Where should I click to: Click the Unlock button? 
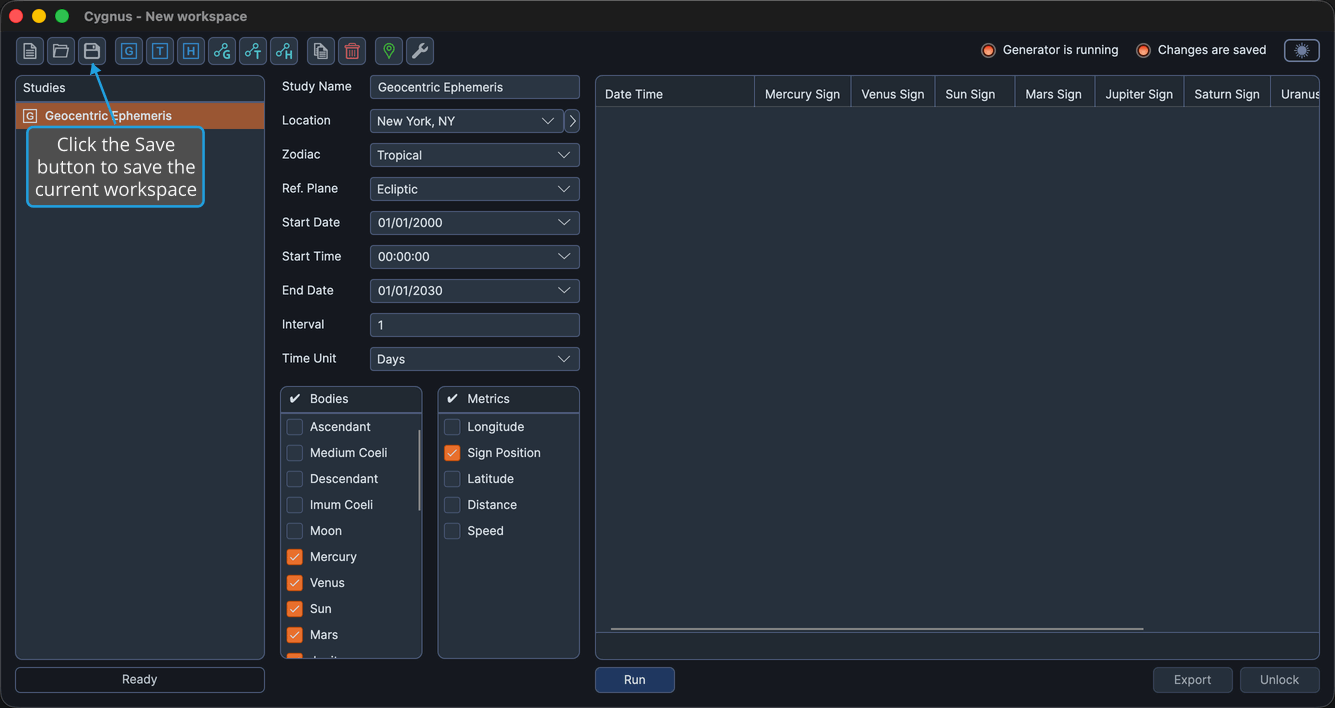click(1280, 680)
